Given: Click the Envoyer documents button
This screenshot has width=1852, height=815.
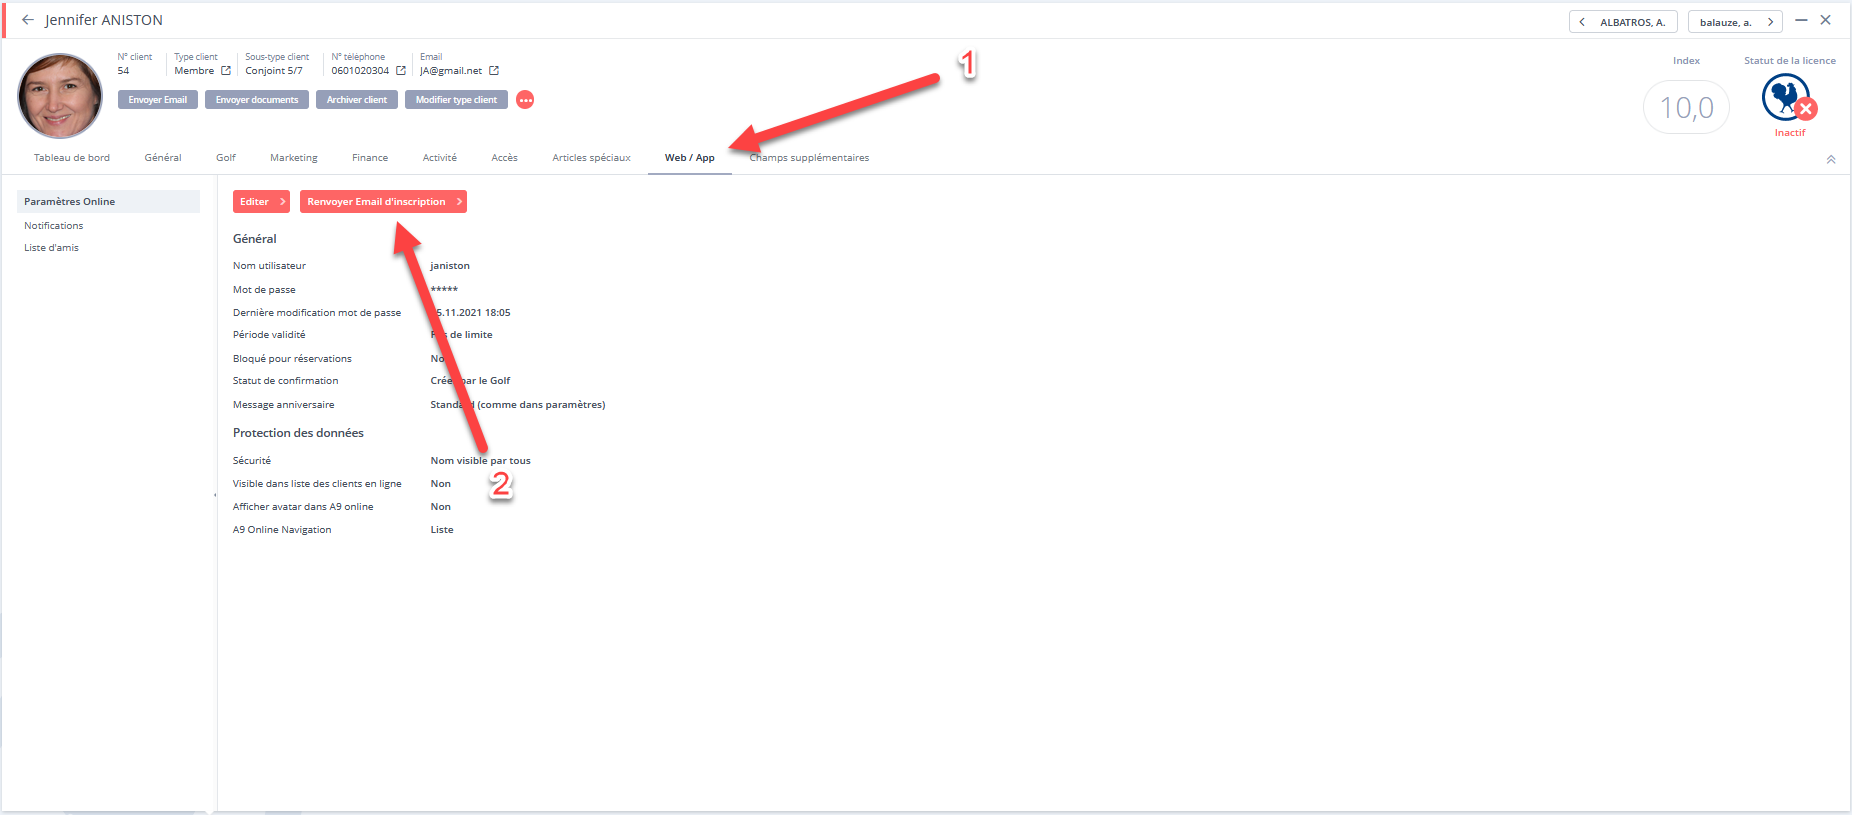Looking at the screenshot, I should 257,100.
